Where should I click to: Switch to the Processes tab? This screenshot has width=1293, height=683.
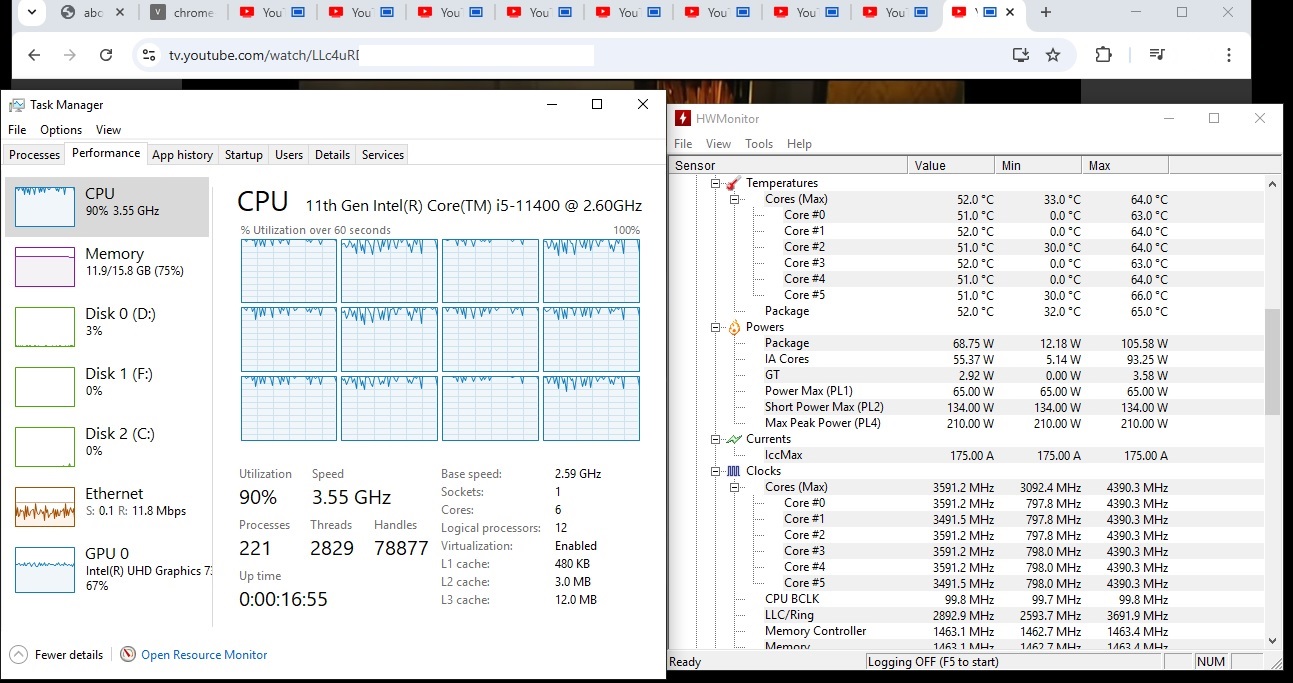[x=34, y=155]
